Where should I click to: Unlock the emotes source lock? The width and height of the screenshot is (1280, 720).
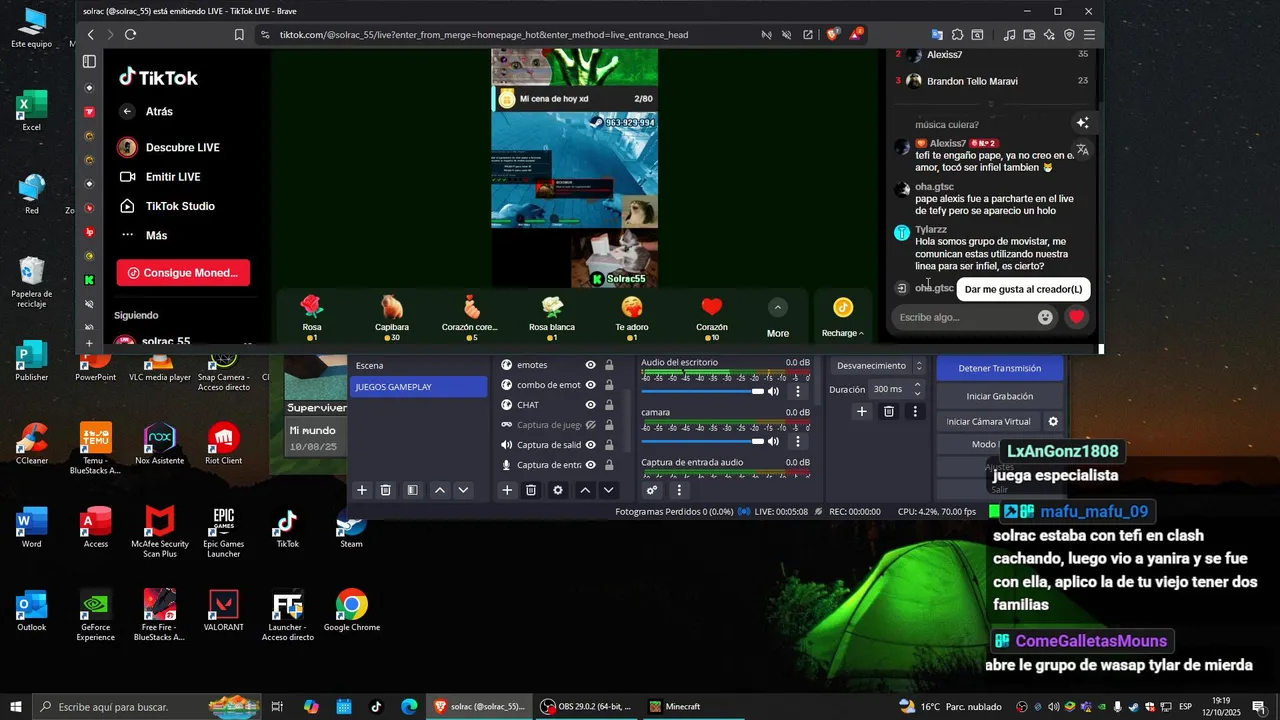[609, 365]
